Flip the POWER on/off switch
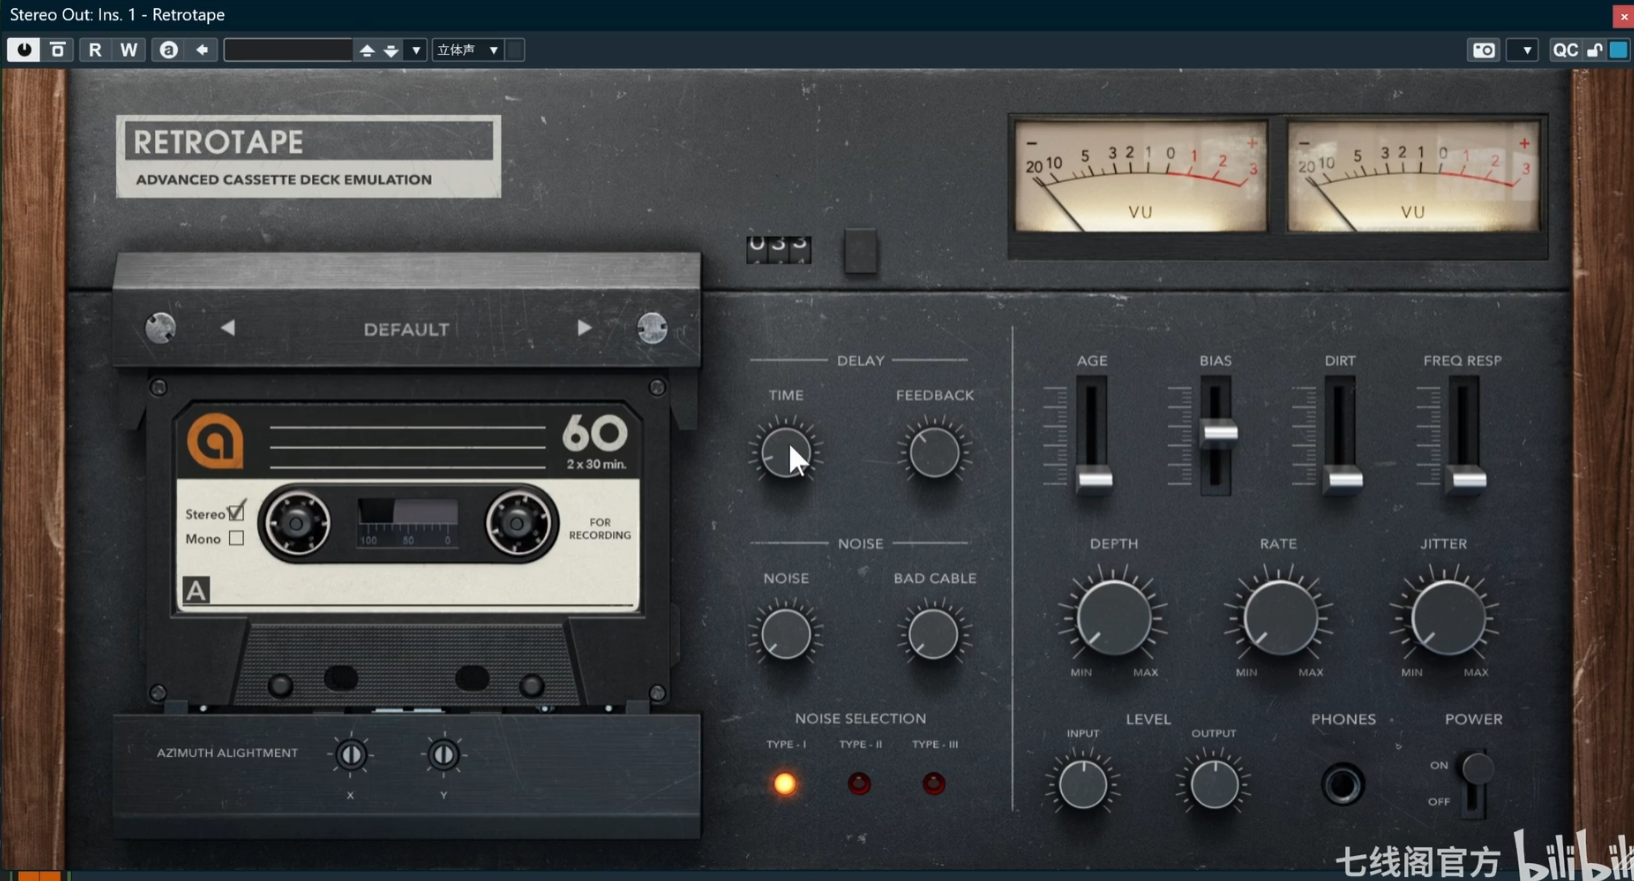Viewport: 1634px width, 881px height. coord(1476,782)
